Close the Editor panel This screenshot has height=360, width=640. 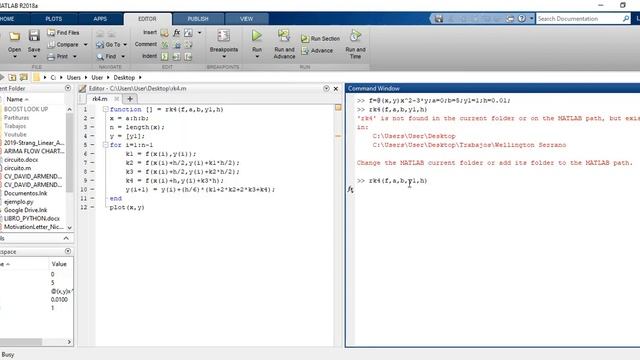pos(336,88)
